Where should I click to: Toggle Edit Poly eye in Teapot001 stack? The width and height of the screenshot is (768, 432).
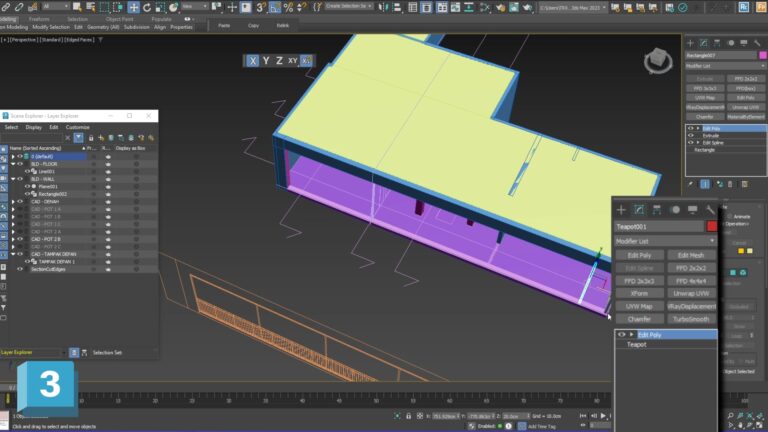pyautogui.click(x=622, y=335)
